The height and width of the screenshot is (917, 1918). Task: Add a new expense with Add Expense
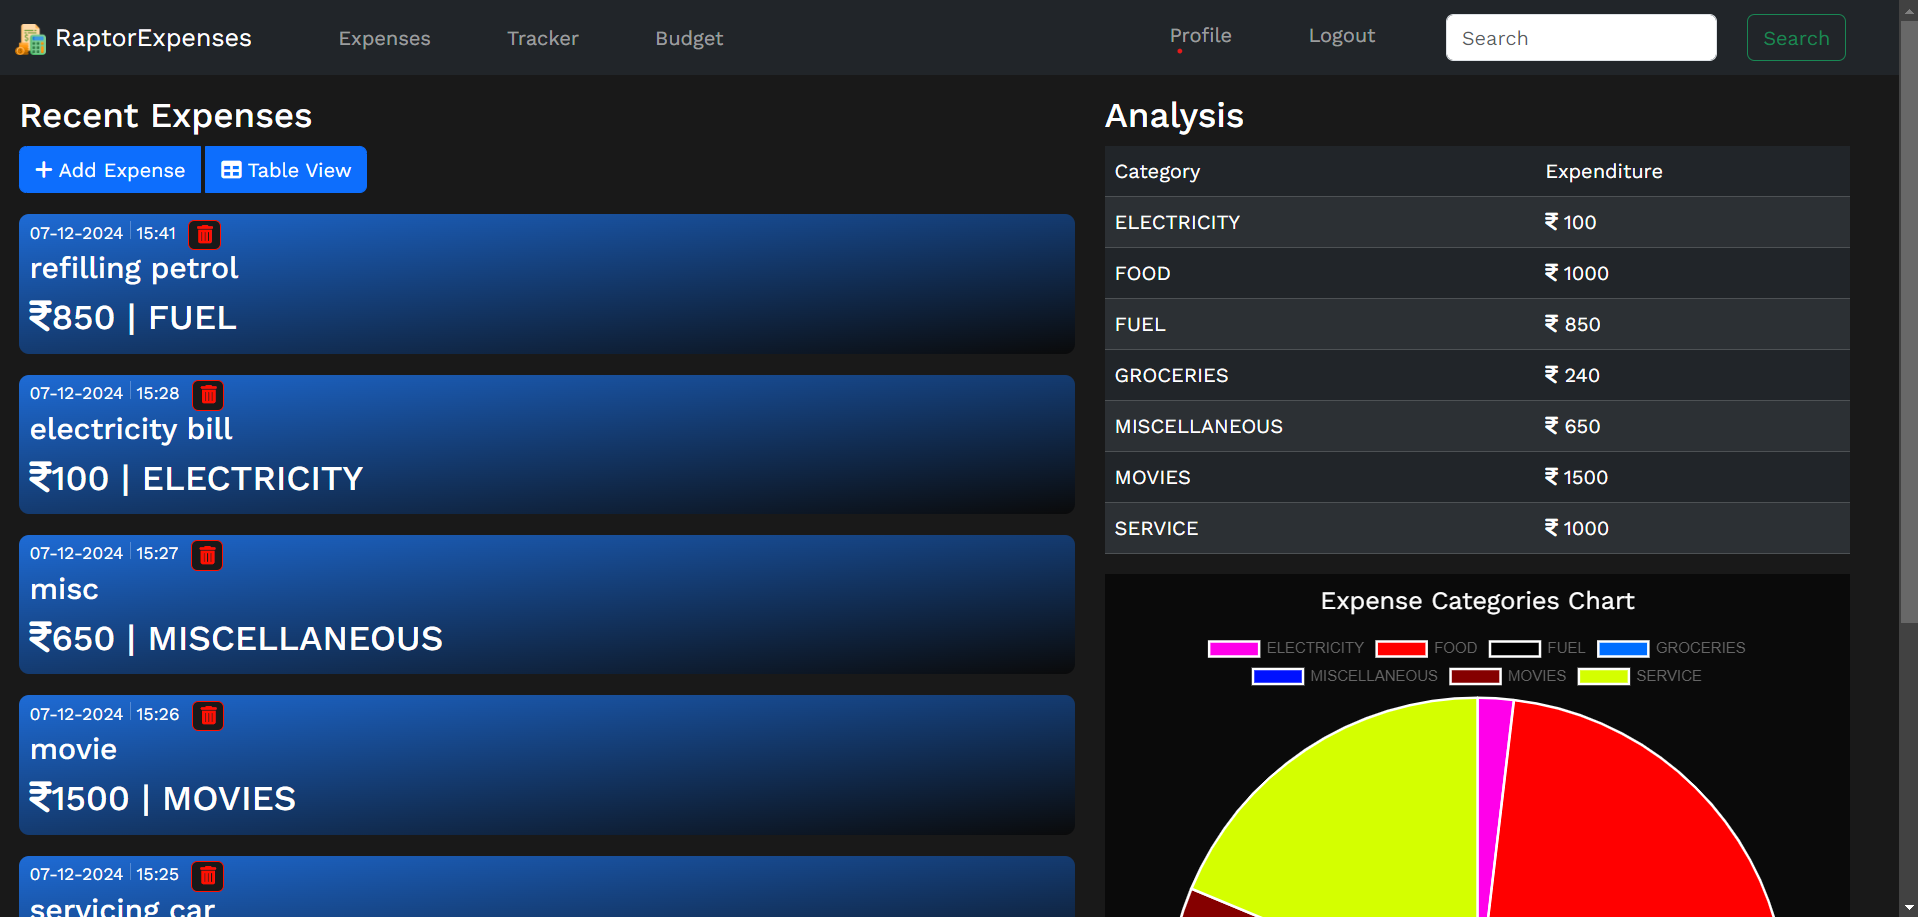(x=110, y=170)
